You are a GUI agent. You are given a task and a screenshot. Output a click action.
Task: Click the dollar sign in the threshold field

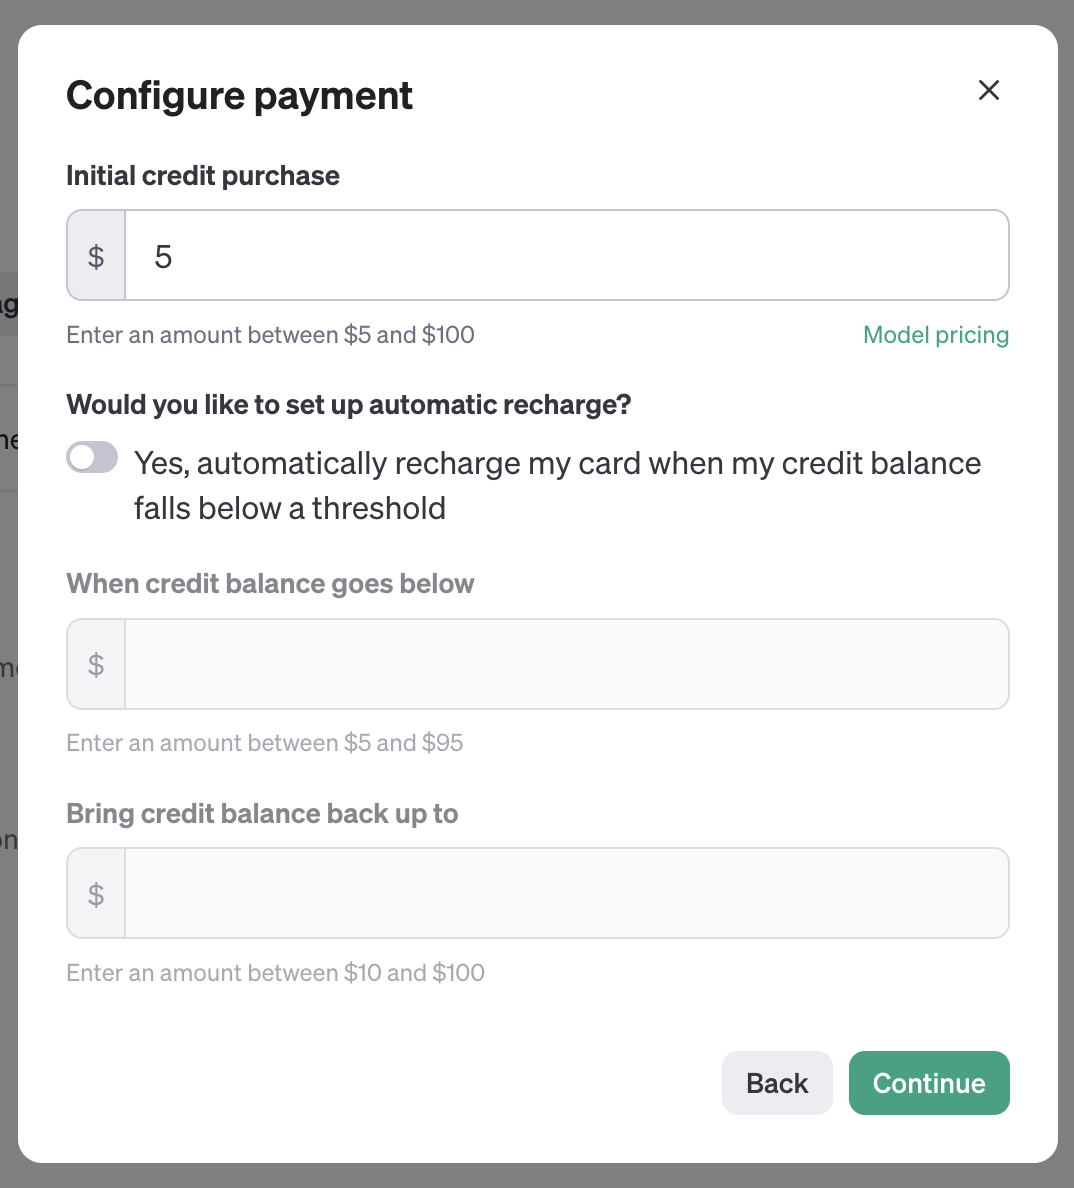coord(96,664)
